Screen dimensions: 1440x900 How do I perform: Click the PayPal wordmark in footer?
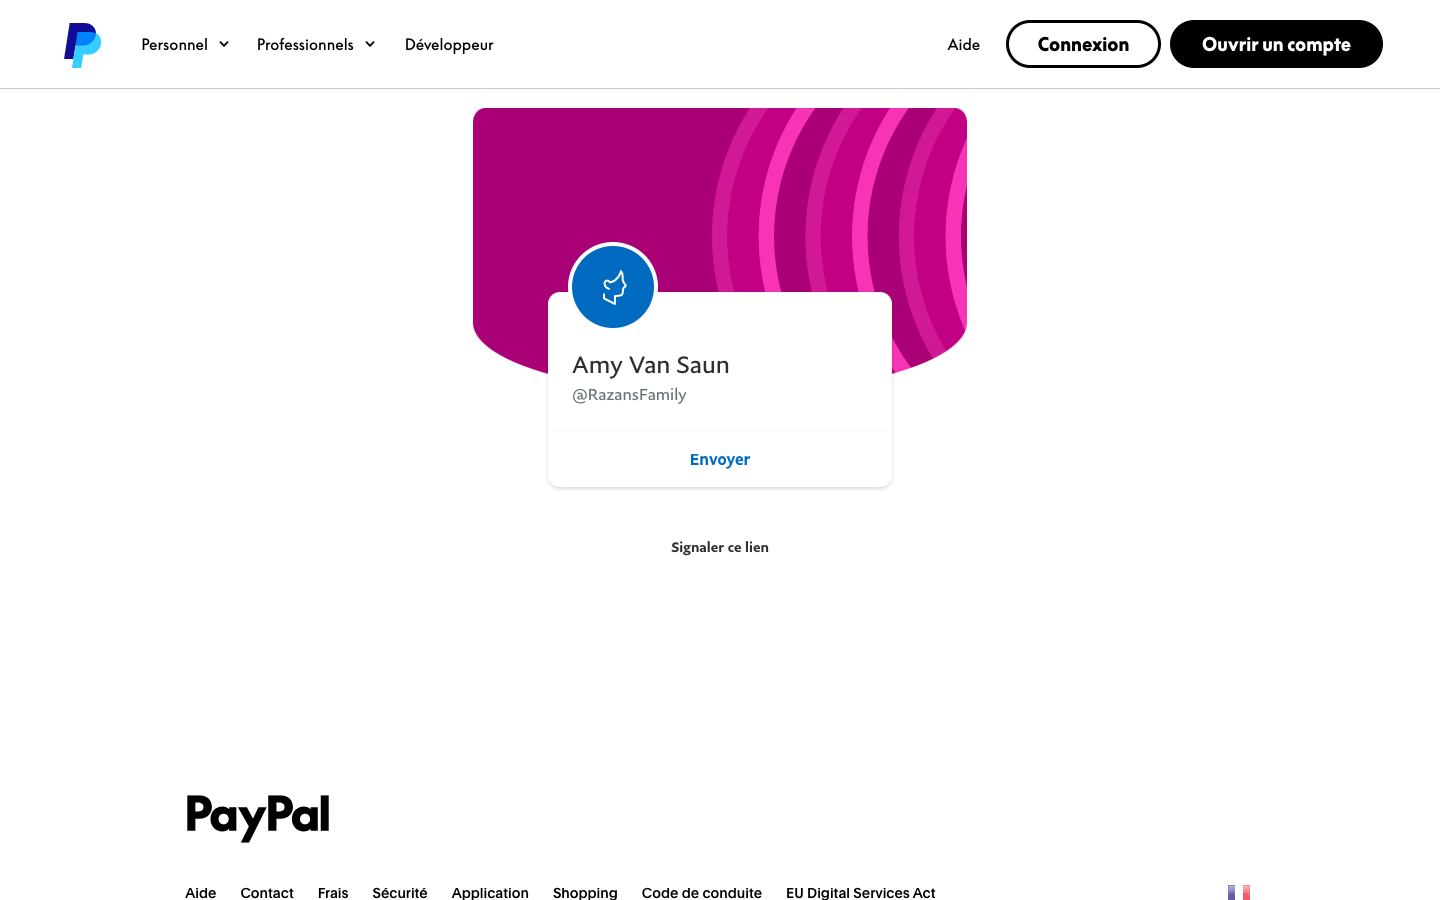pyautogui.click(x=258, y=817)
